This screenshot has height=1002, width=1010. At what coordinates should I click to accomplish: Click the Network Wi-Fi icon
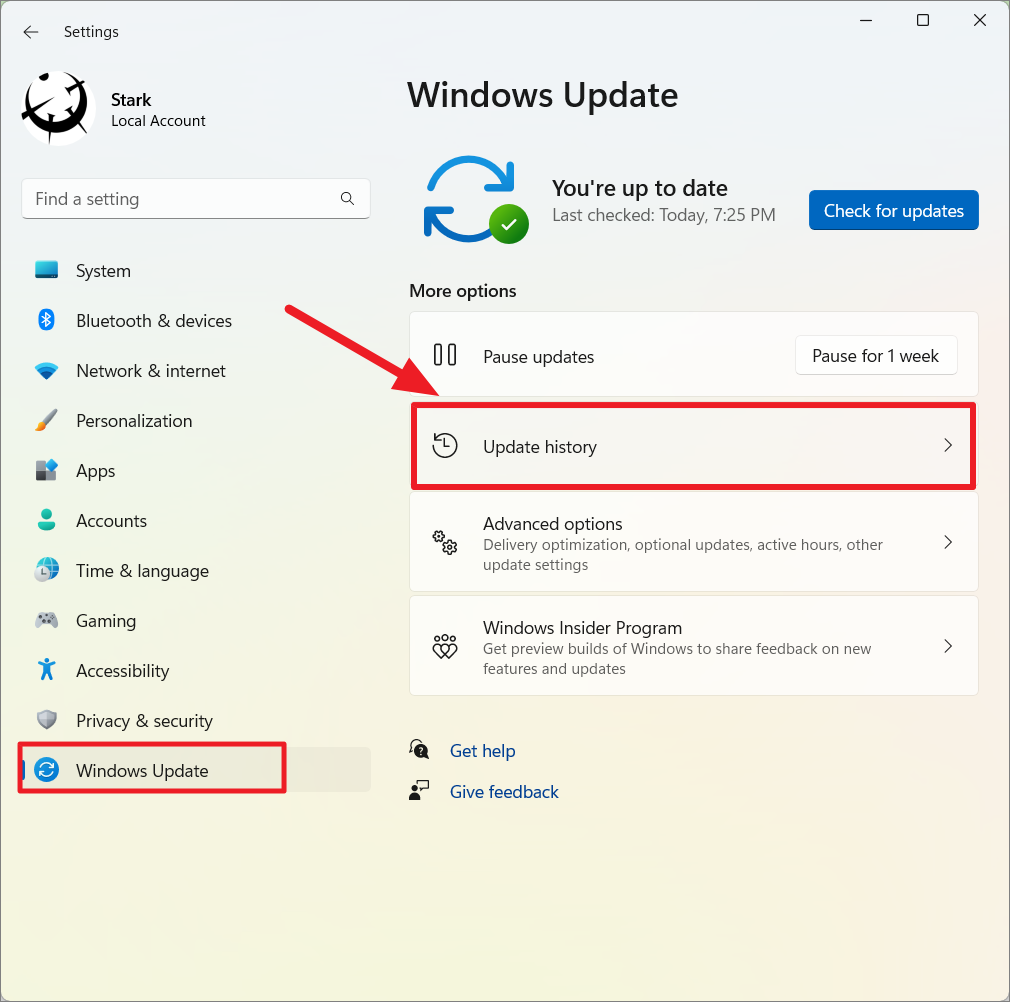point(46,370)
